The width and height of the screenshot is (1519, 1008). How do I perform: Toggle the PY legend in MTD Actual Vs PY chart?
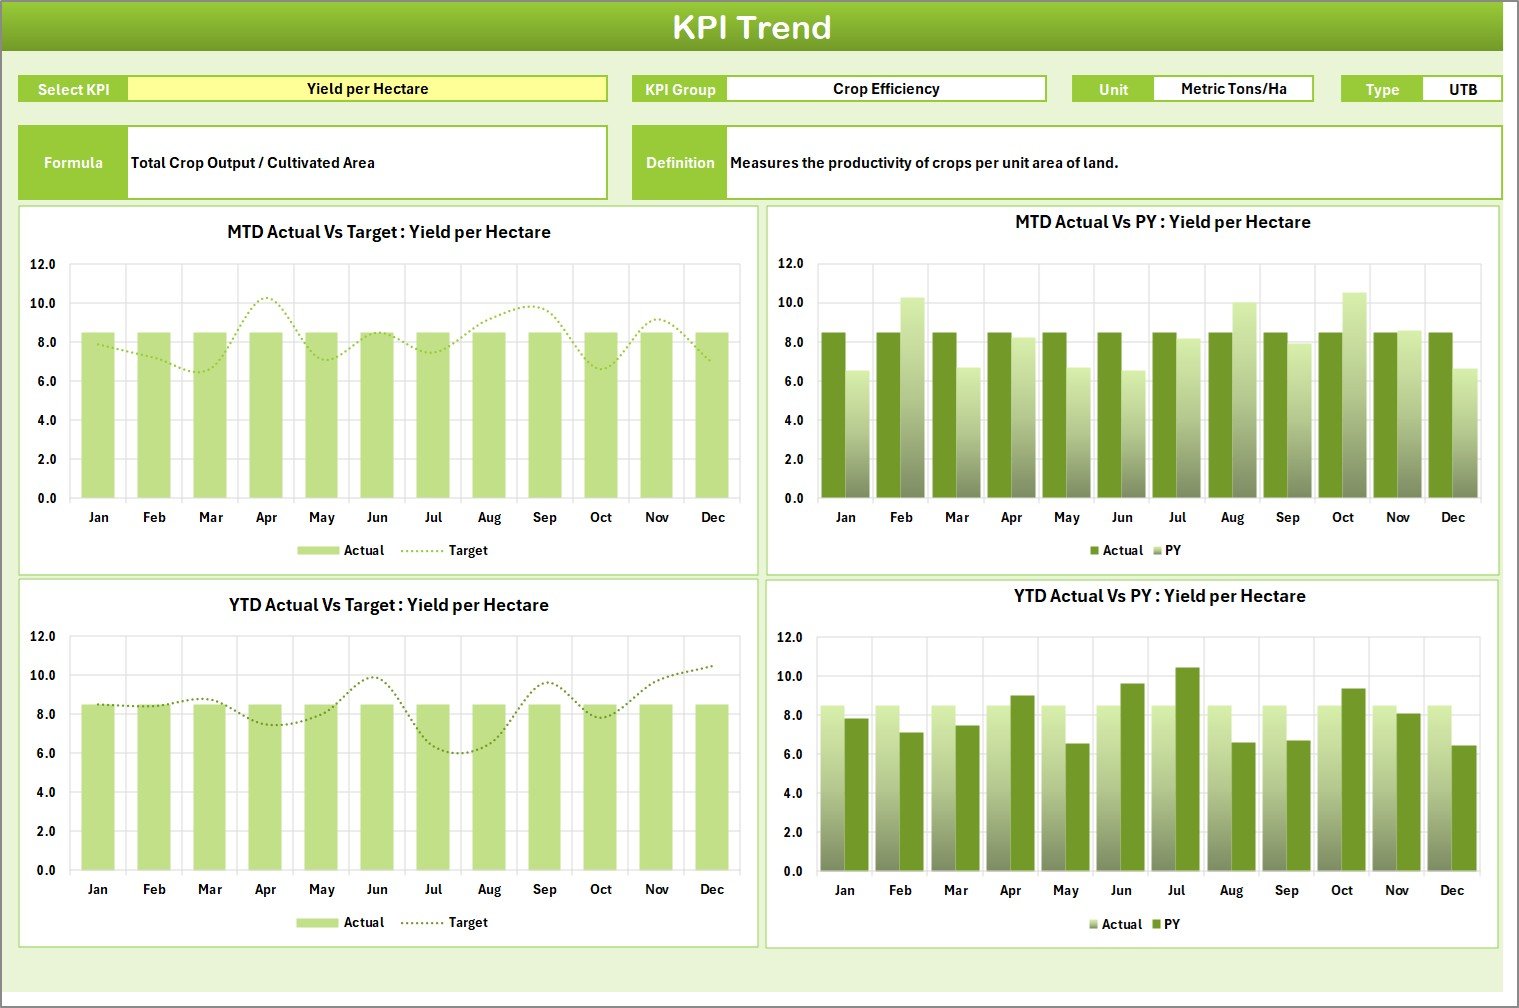[1168, 550]
